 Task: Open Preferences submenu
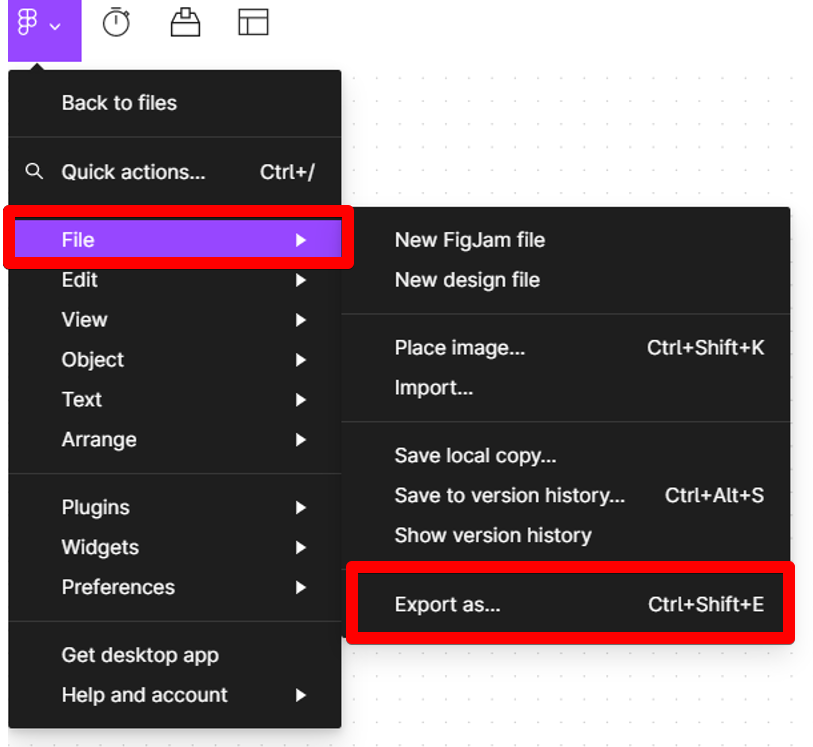[118, 588]
